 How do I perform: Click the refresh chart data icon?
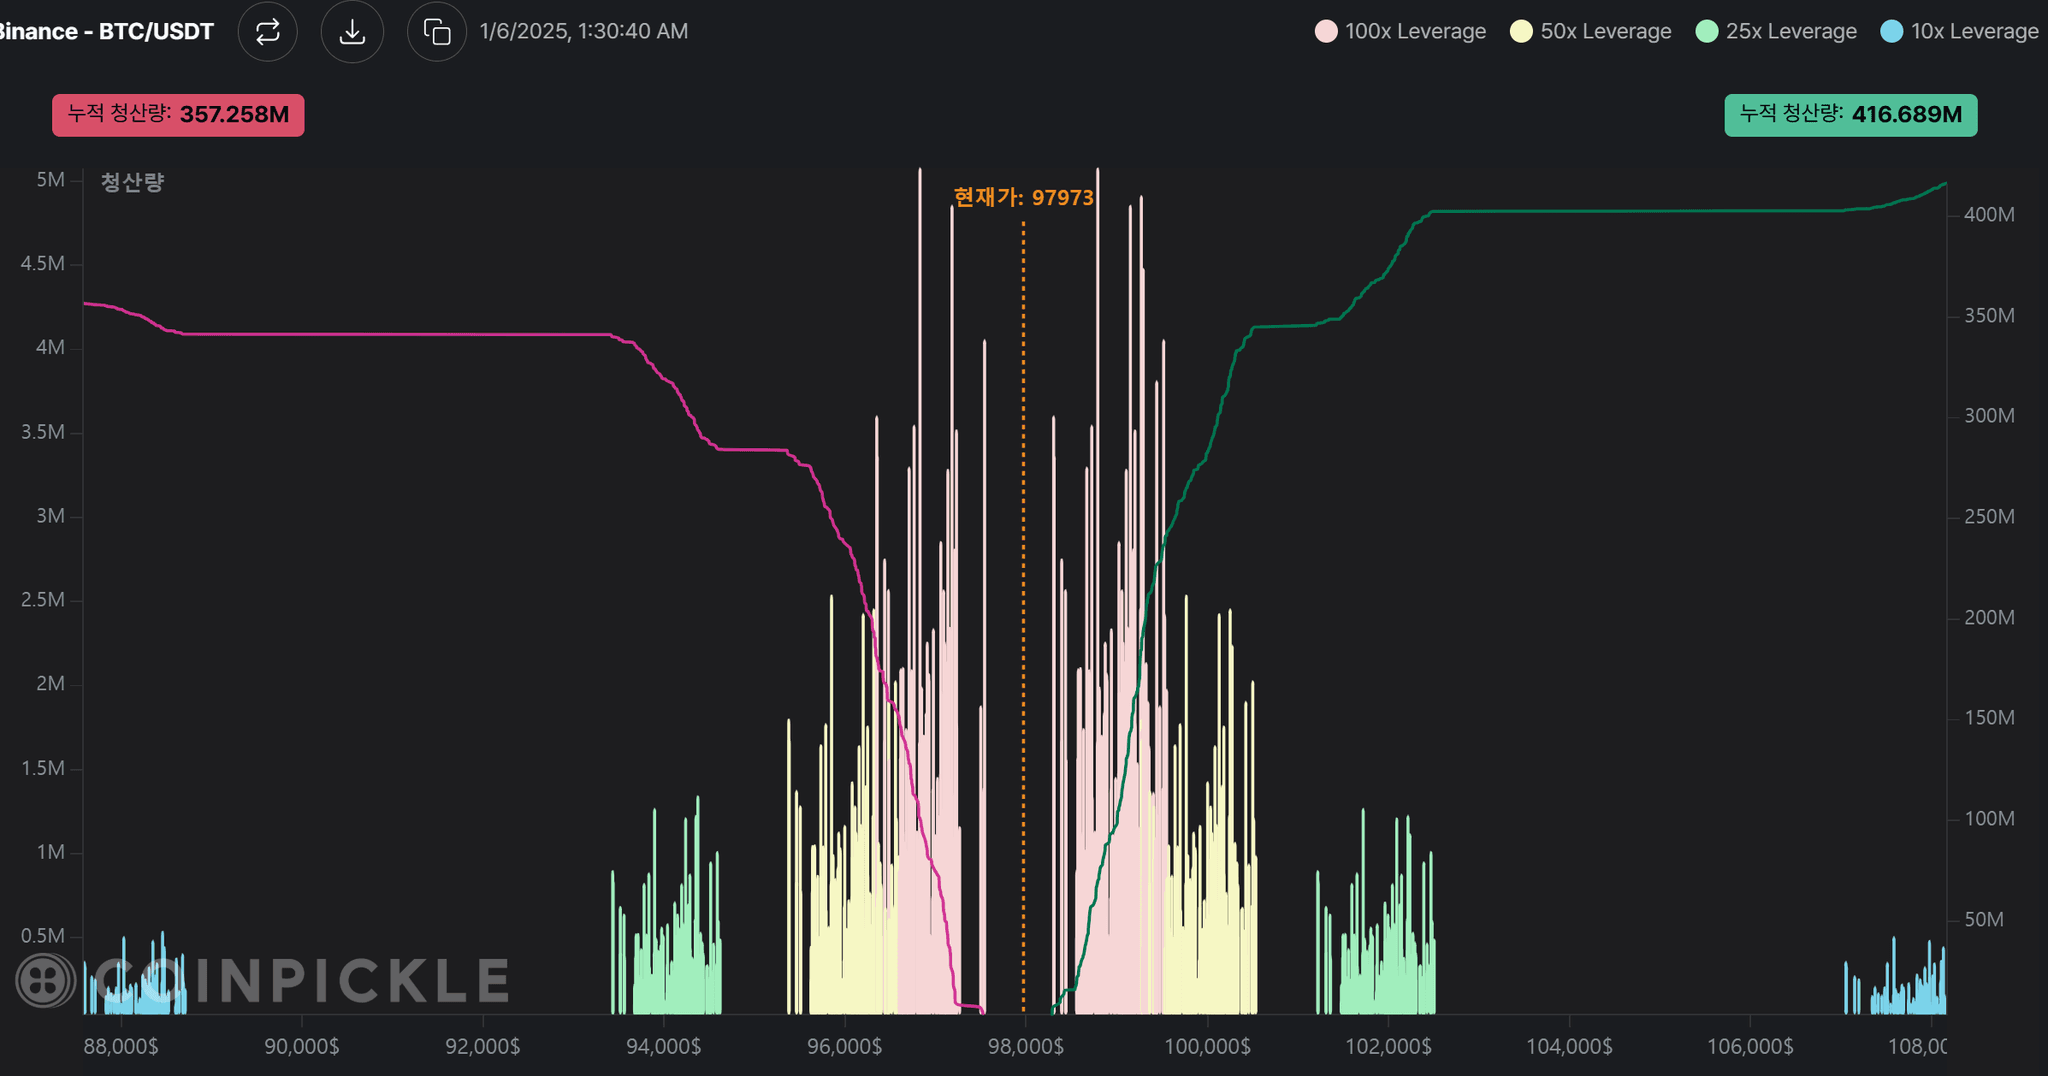pos(267,32)
